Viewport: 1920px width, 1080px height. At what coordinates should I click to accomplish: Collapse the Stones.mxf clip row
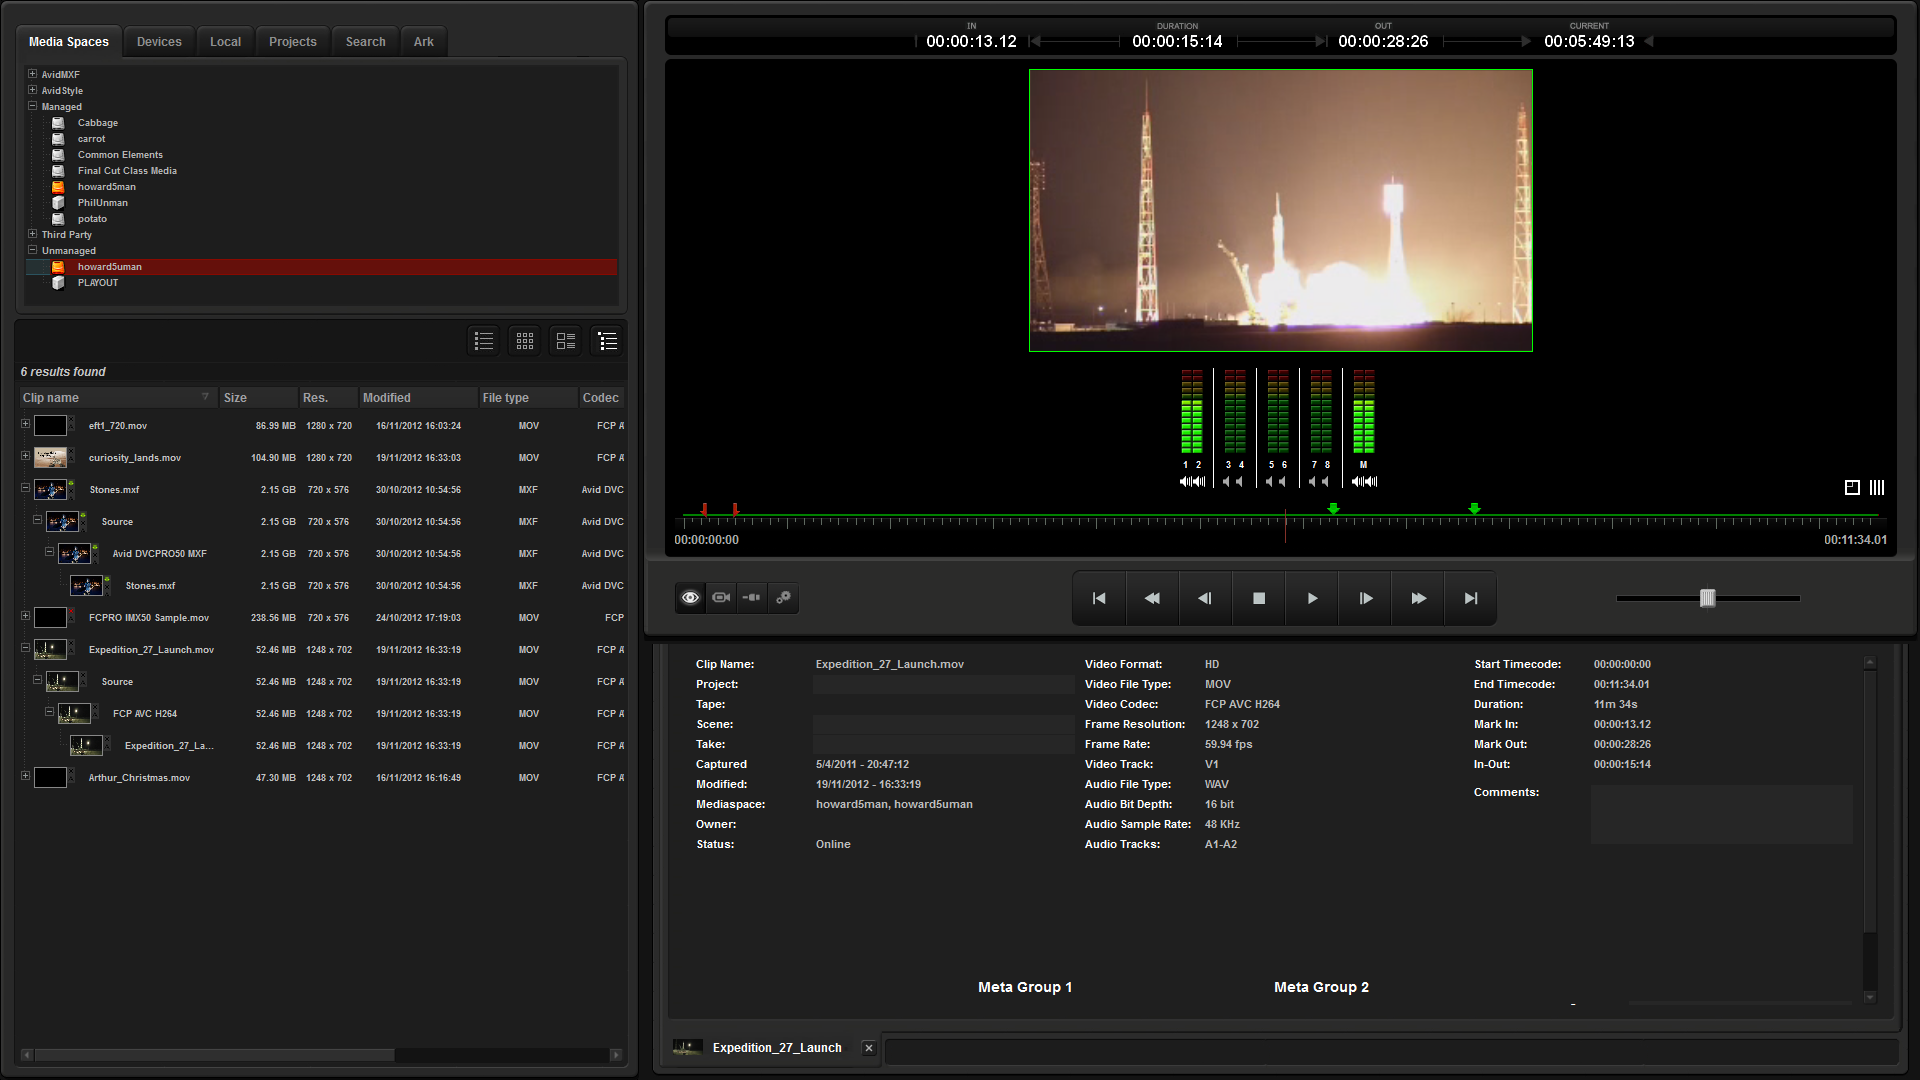point(25,489)
